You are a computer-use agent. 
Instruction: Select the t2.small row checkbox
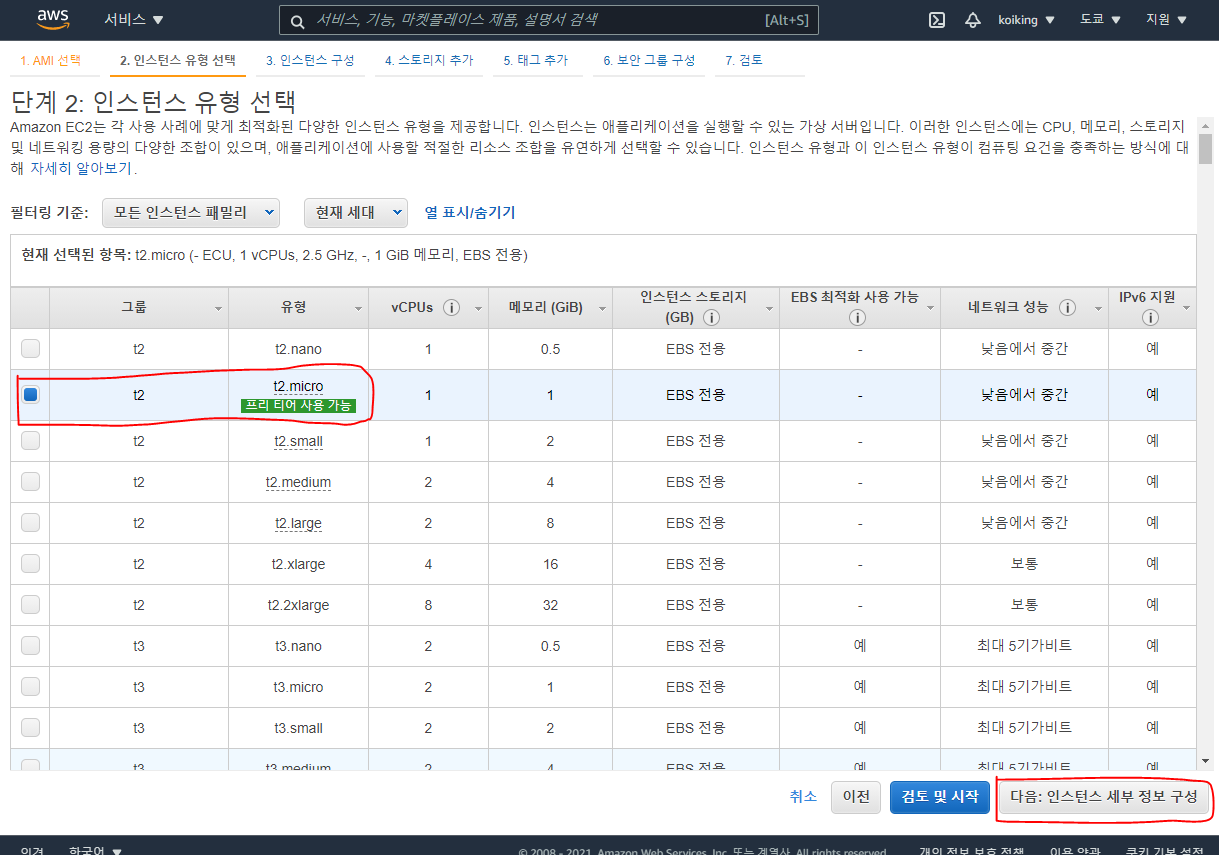pyautogui.click(x=31, y=440)
